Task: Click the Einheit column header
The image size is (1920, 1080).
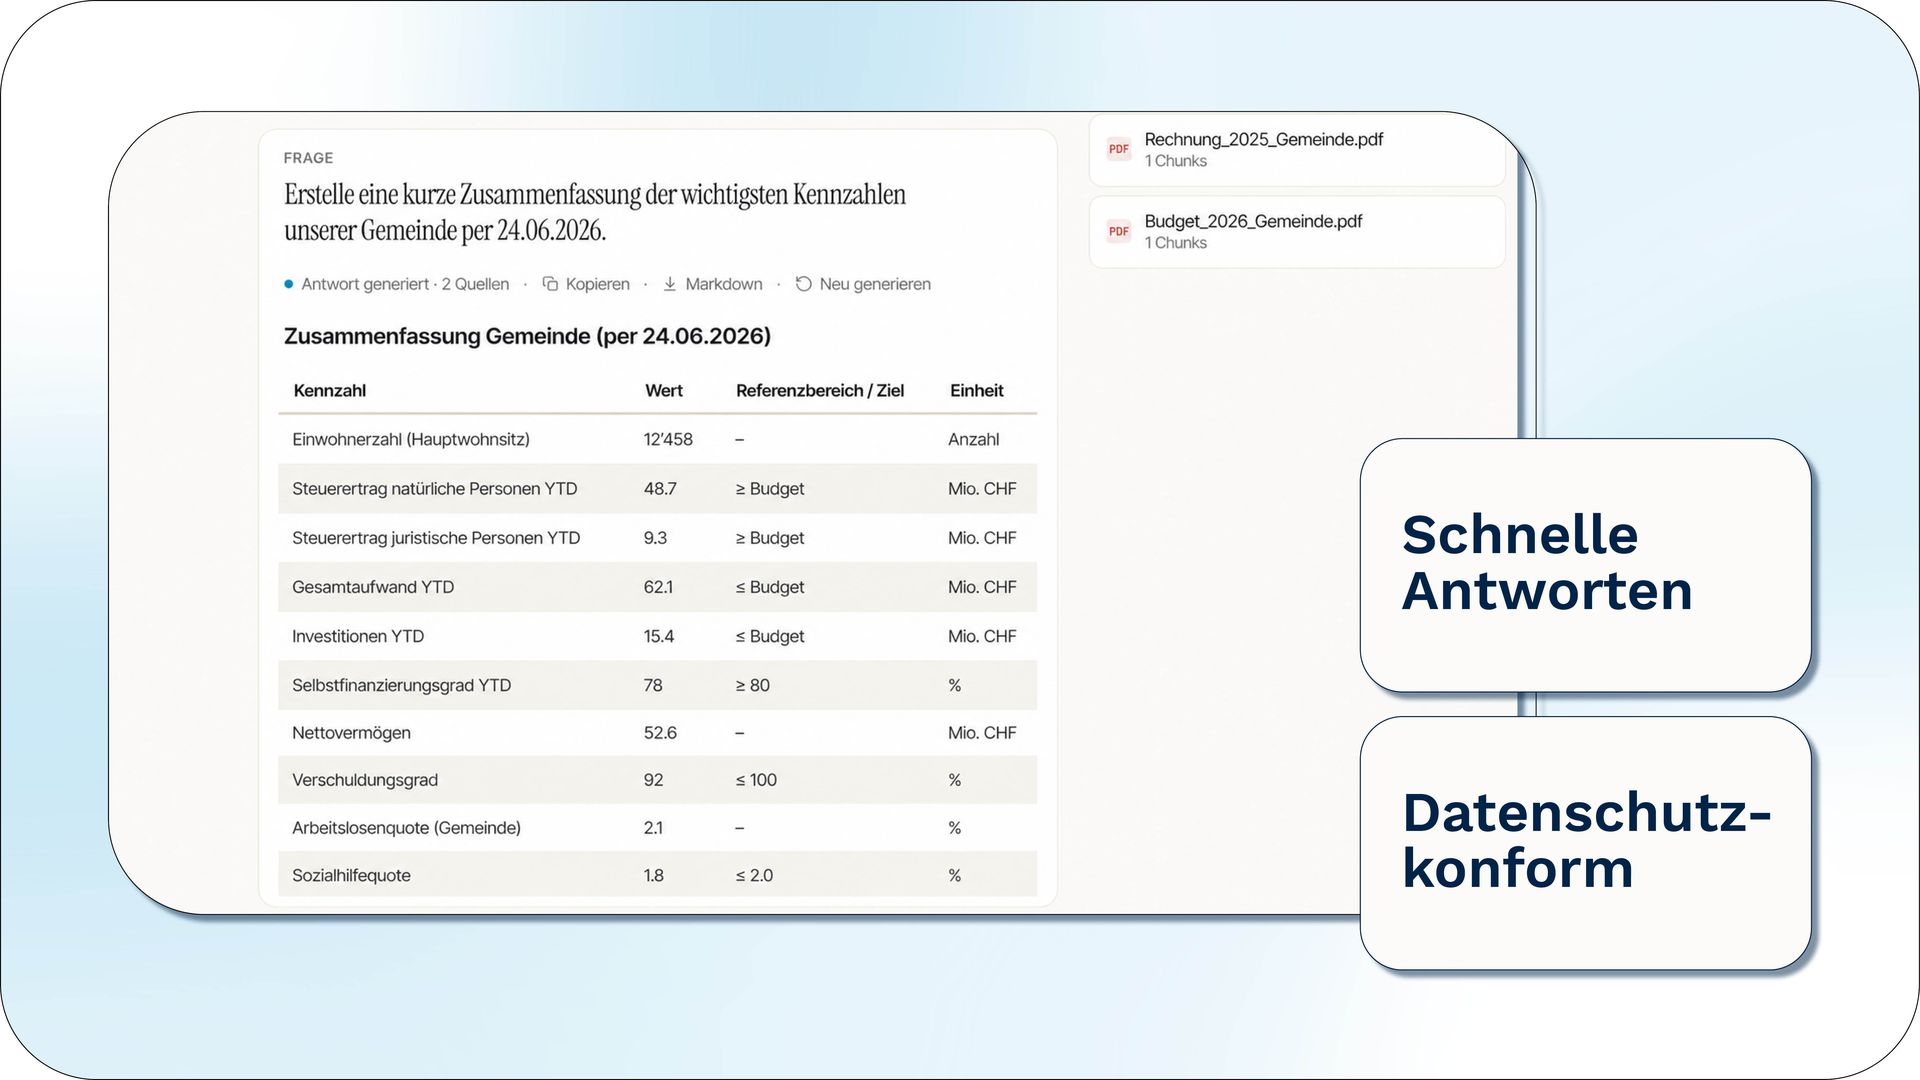Action: pos(976,391)
